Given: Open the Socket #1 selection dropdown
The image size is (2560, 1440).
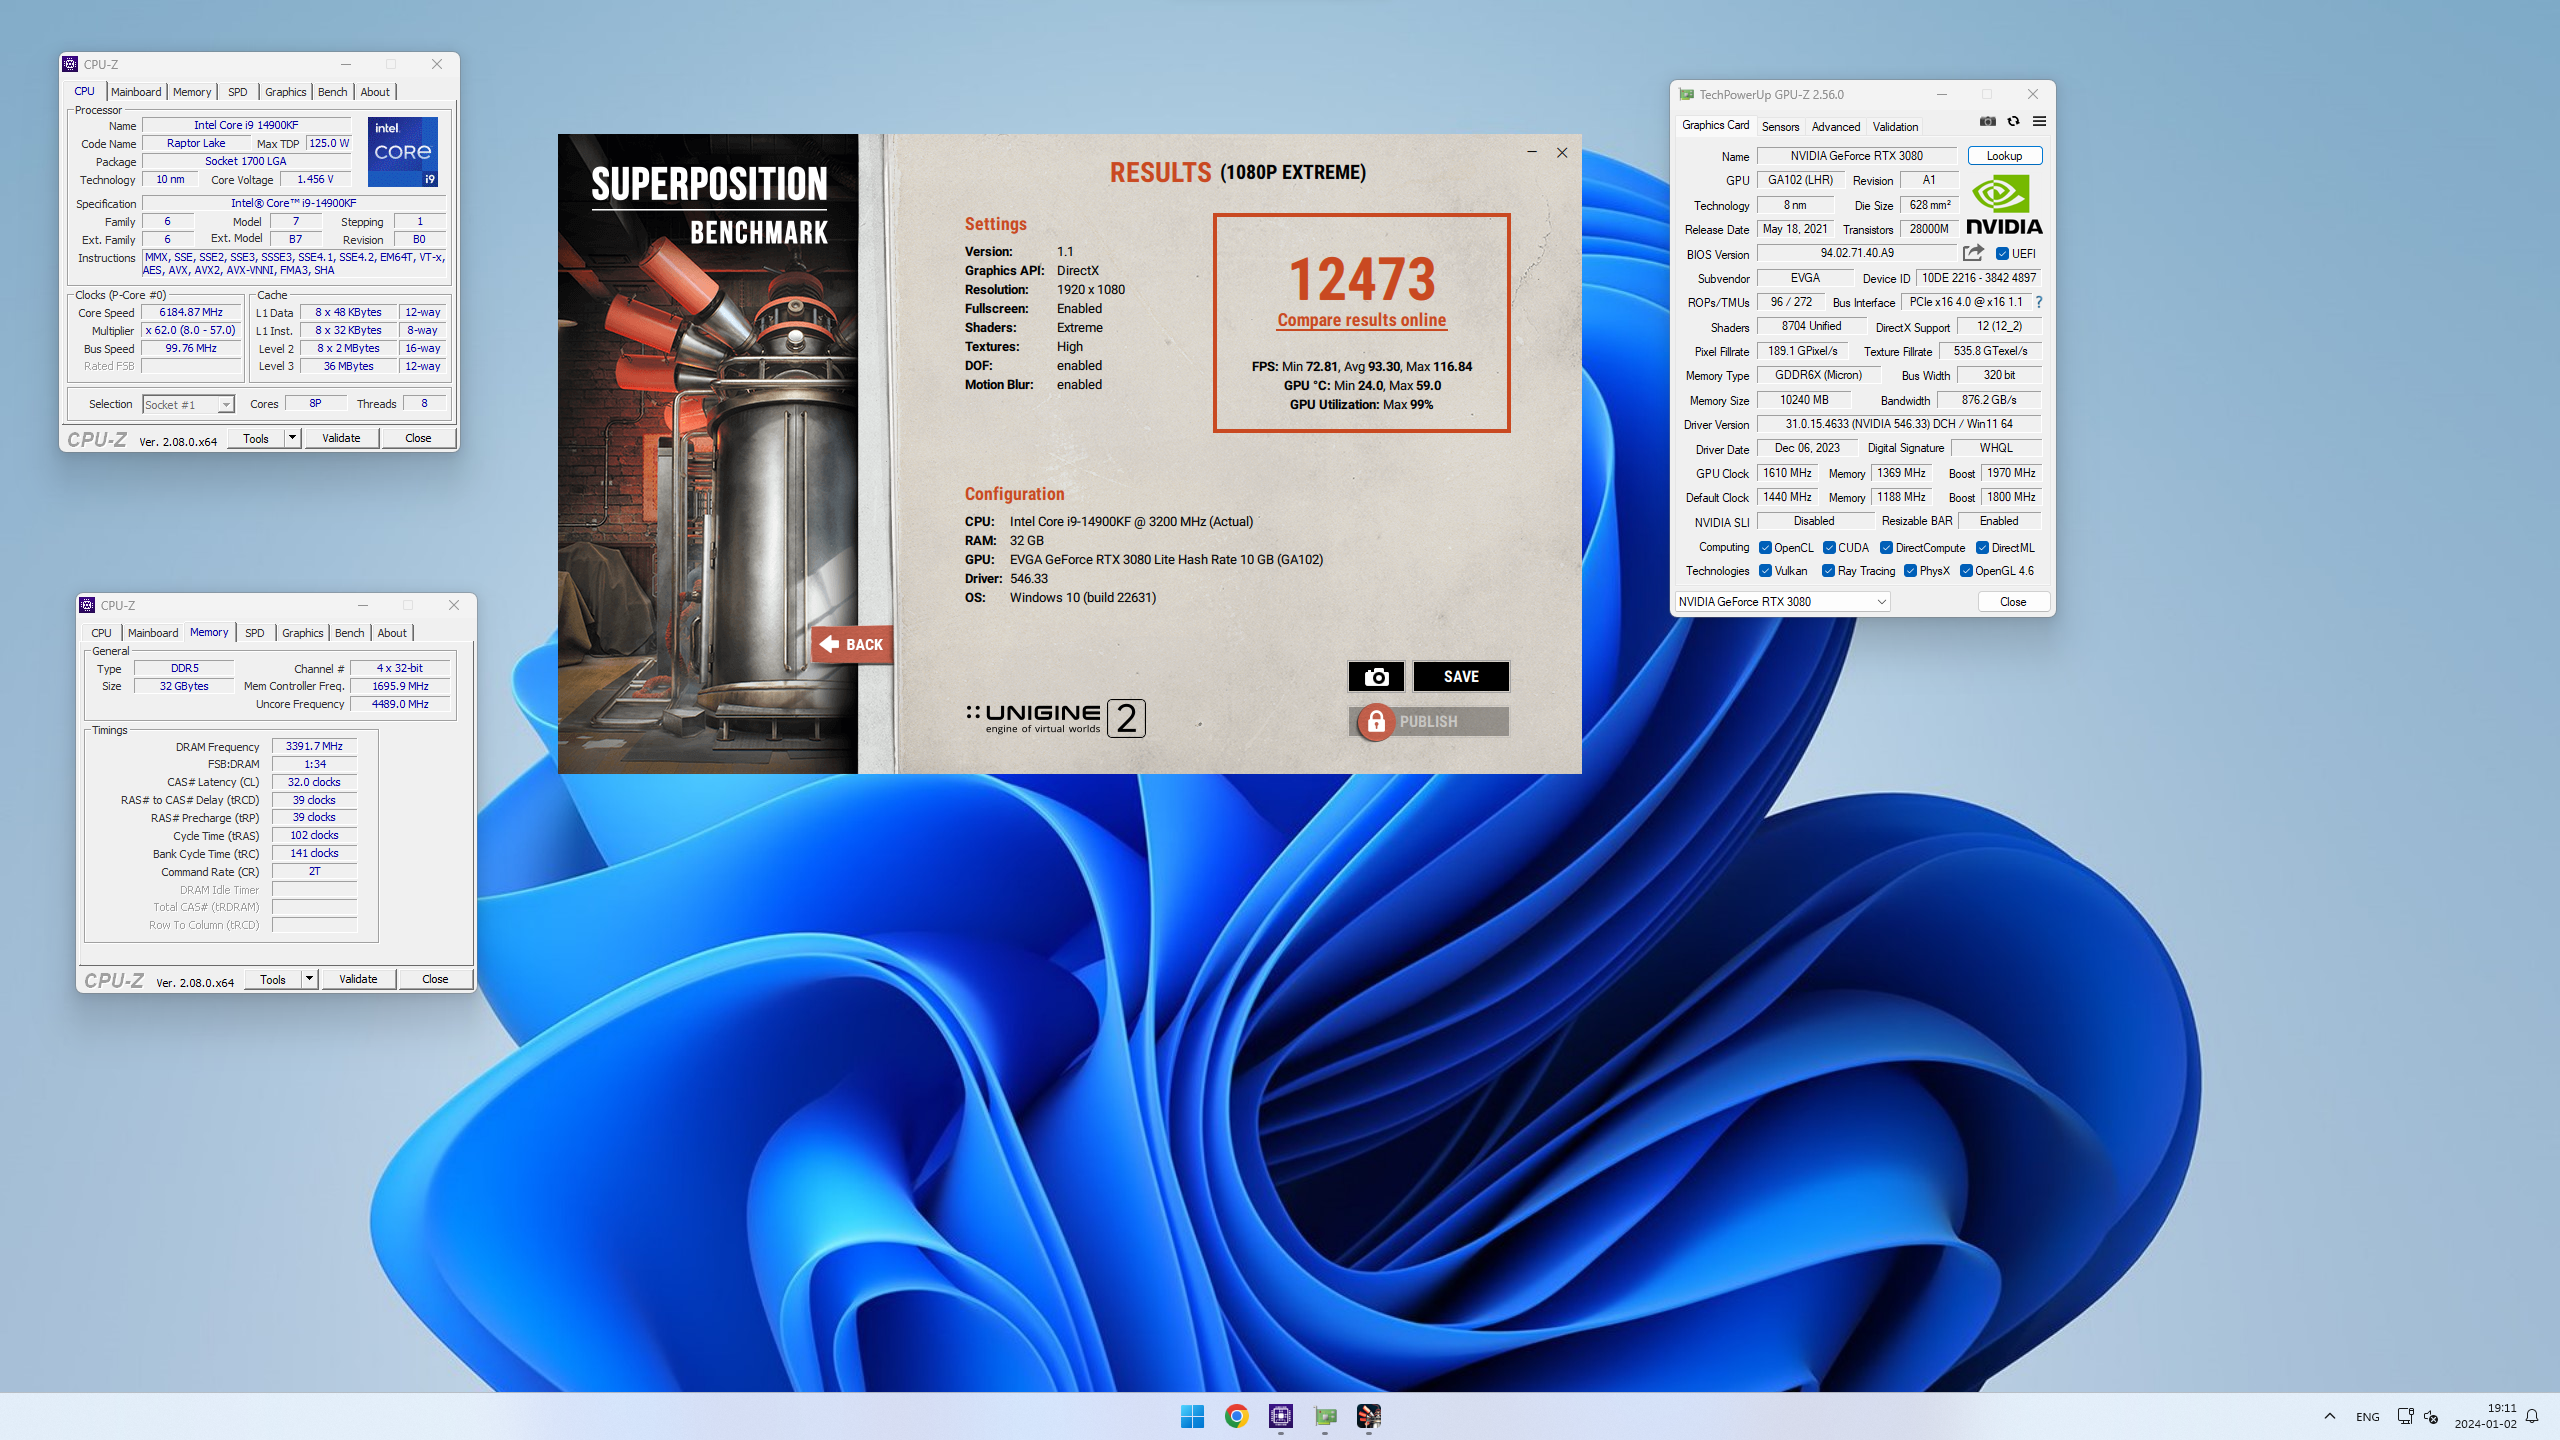Looking at the screenshot, I should point(188,405).
